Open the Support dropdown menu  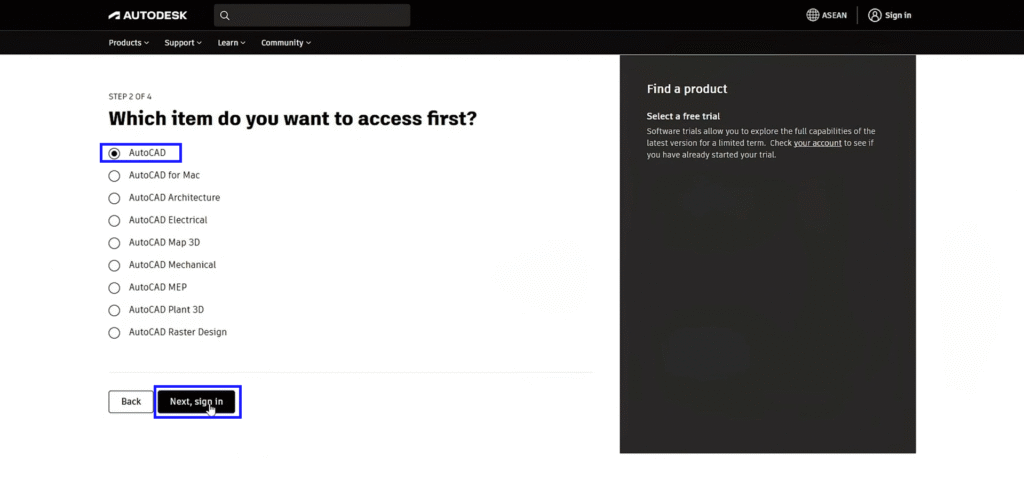182,43
